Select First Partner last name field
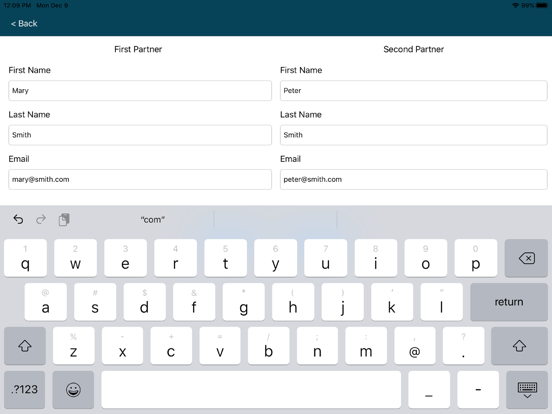The height and width of the screenshot is (414, 552). click(x=140, y=135)
